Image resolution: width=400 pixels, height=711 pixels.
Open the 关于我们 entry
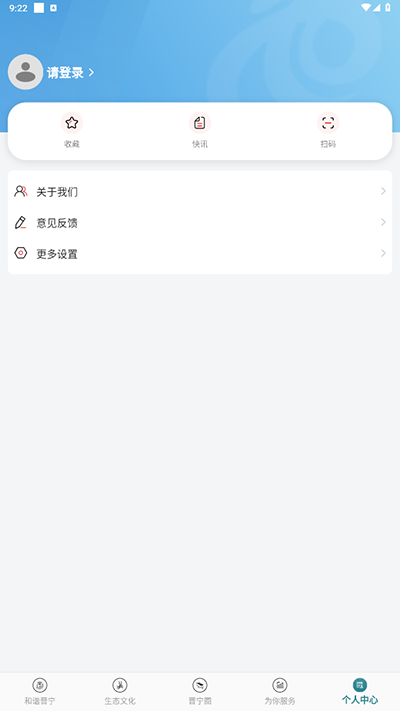coord(200,191)
